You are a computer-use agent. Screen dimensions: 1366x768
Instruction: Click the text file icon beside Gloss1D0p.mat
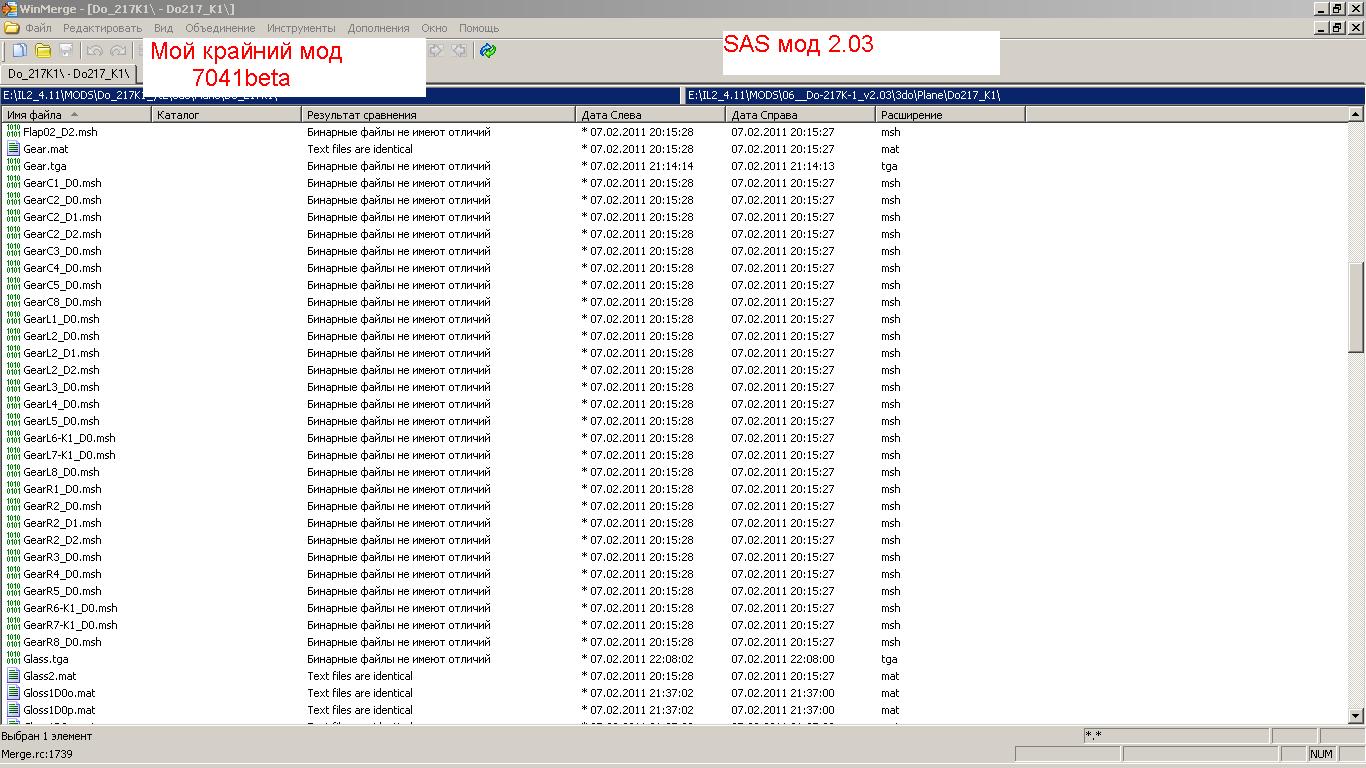tap(14, 710)
